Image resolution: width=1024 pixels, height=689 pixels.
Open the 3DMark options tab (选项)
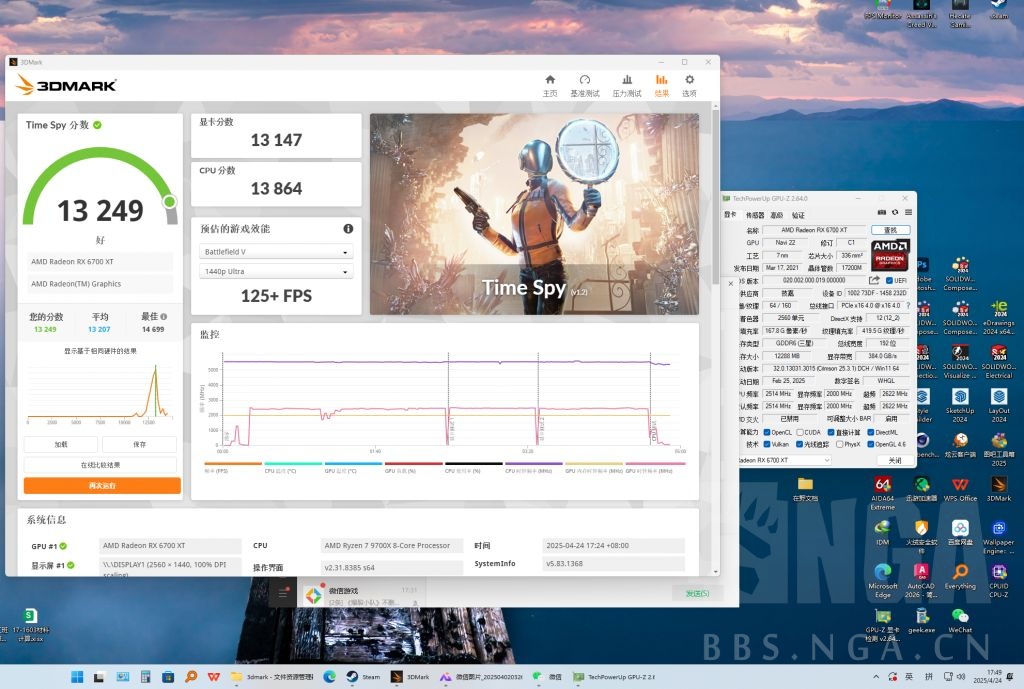click(689, 86)
